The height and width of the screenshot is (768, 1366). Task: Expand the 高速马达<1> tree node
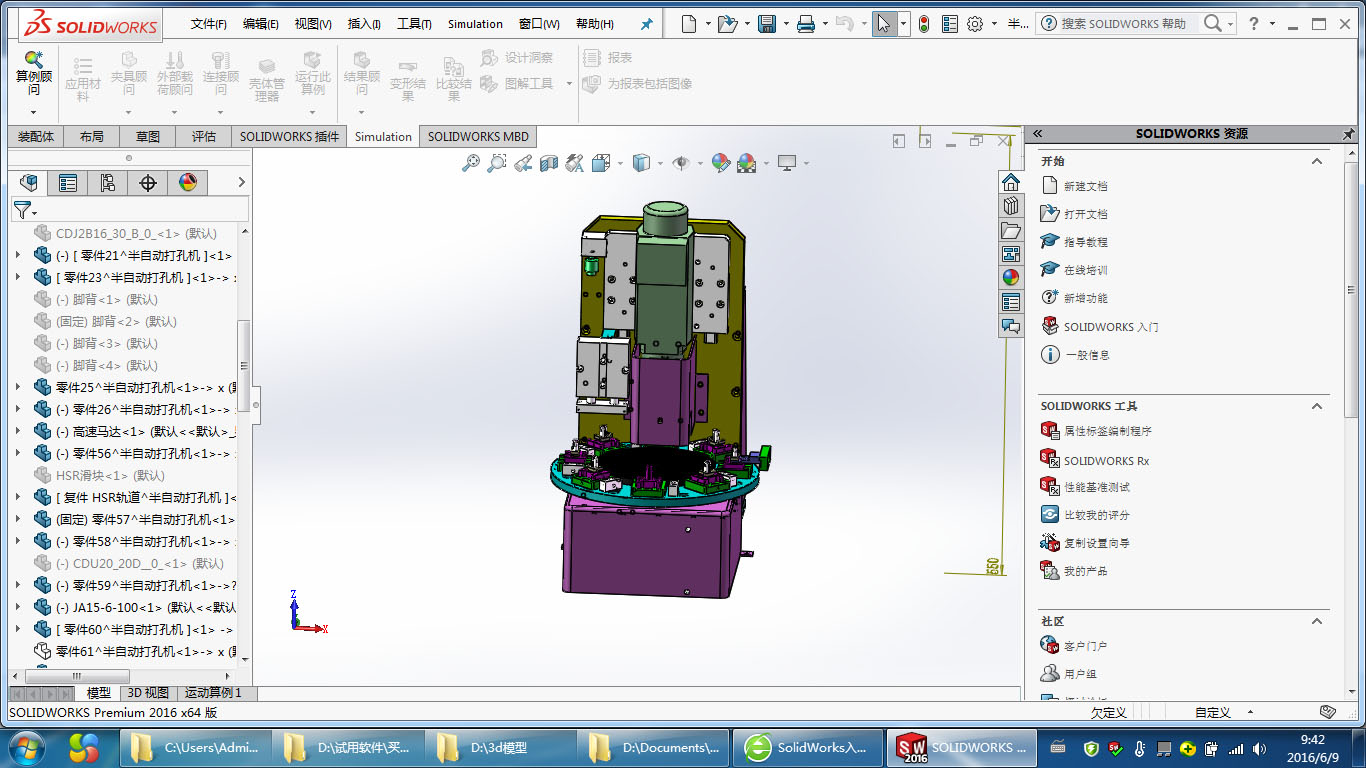[x=18, y=432]
